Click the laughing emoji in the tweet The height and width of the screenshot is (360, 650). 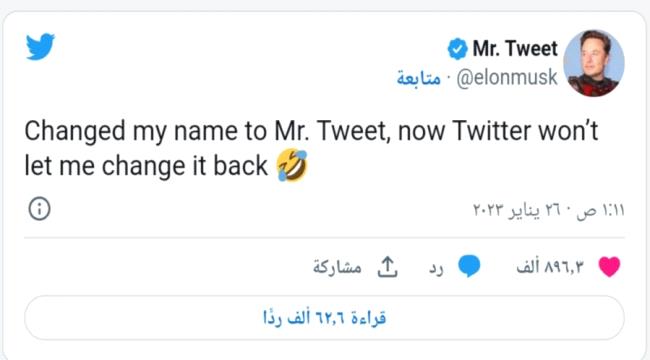[292, 165]
